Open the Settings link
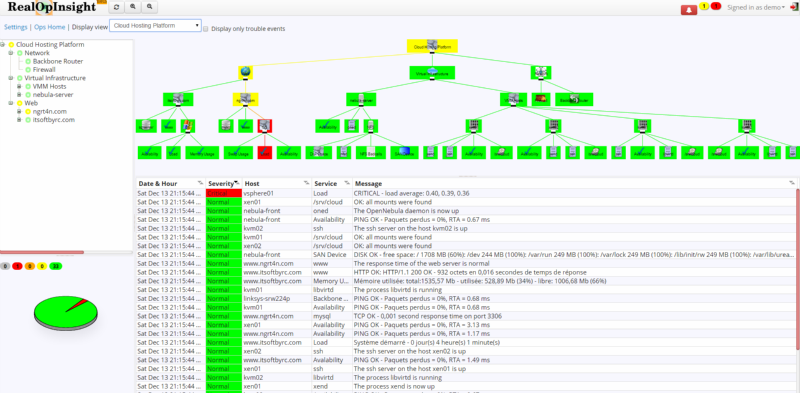The width and height of the screenshot is (800, 393). pyautogui.click(x=15, y=27)
